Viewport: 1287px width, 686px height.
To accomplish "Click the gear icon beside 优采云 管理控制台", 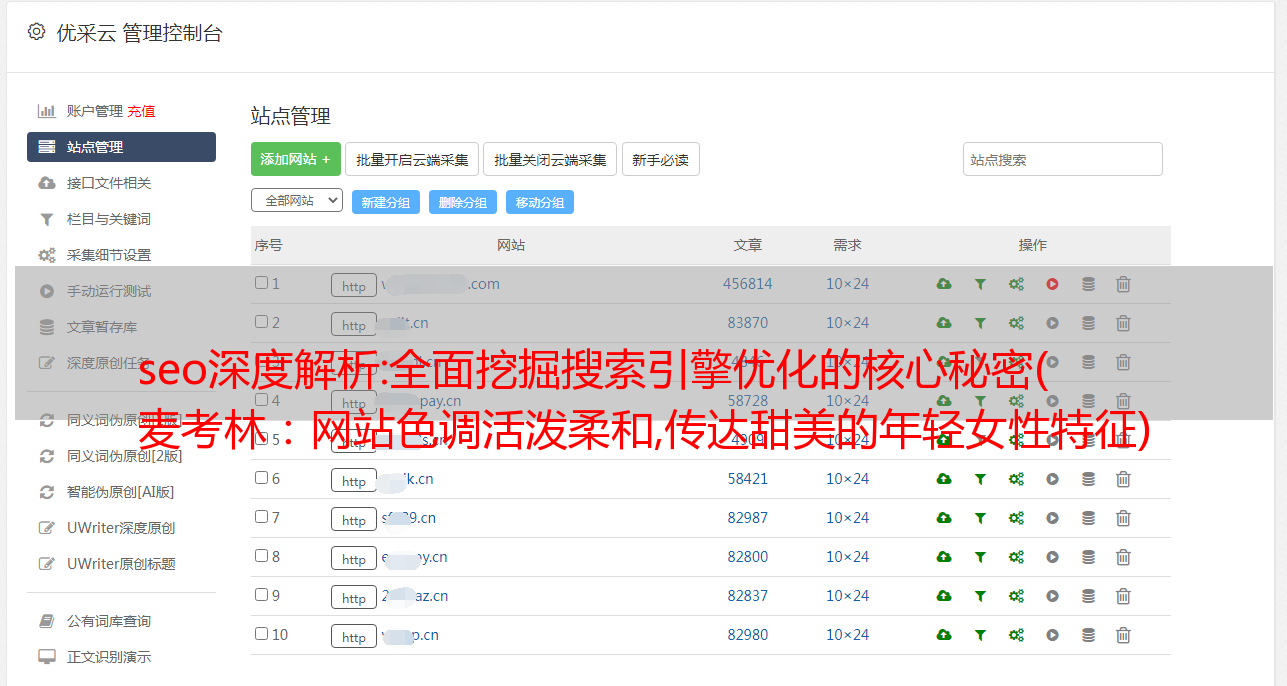I will 36,32.
